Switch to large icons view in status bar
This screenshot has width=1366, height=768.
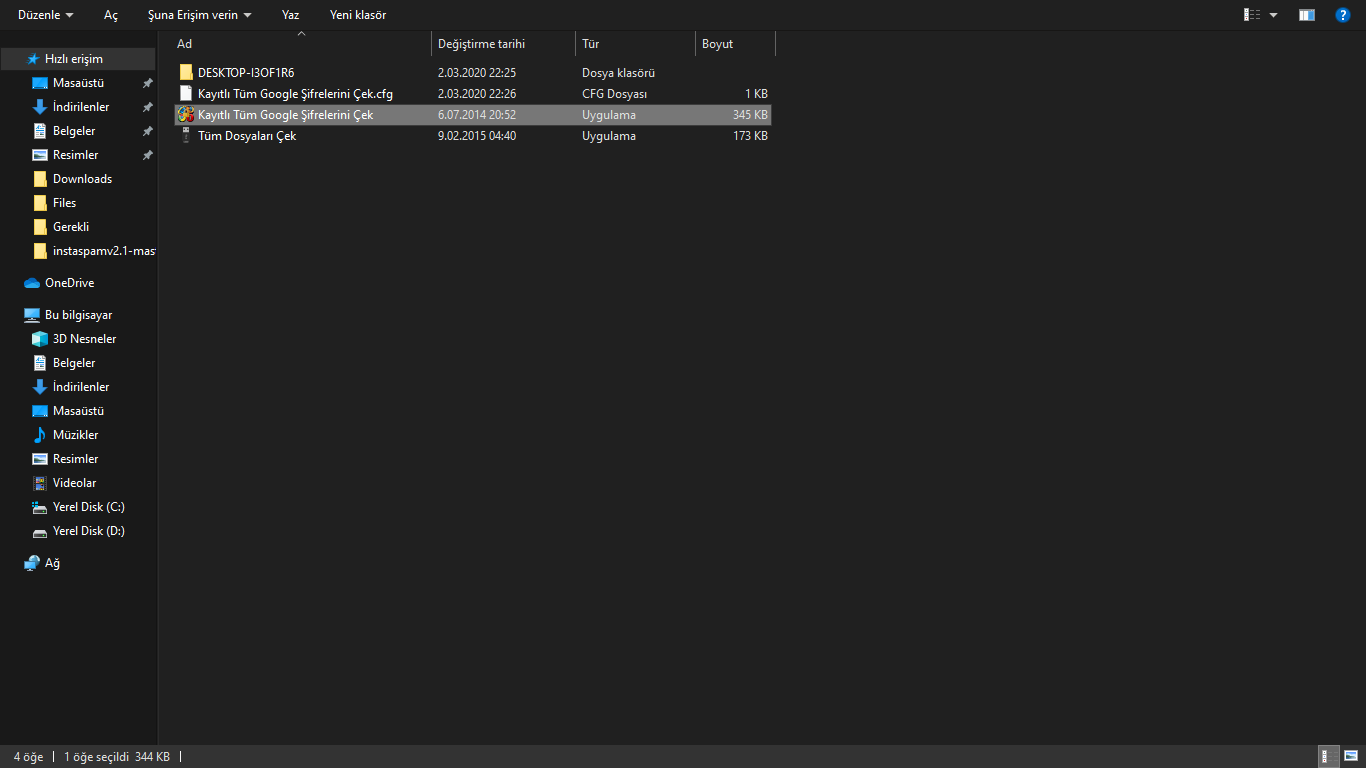(1350, 757)
